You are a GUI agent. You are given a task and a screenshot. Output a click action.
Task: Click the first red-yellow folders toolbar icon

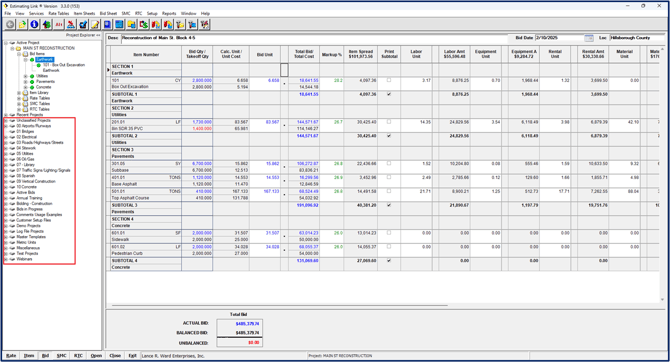156,24
